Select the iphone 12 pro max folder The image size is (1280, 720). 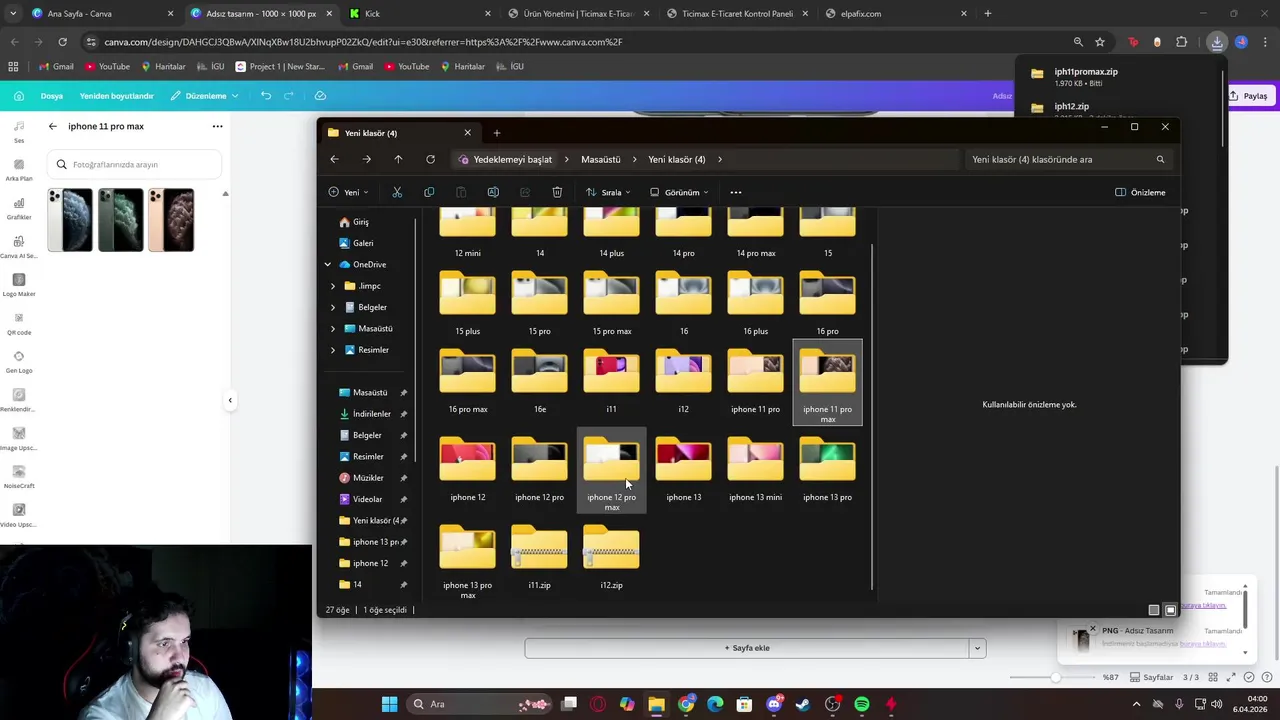(x=611, y=472)
